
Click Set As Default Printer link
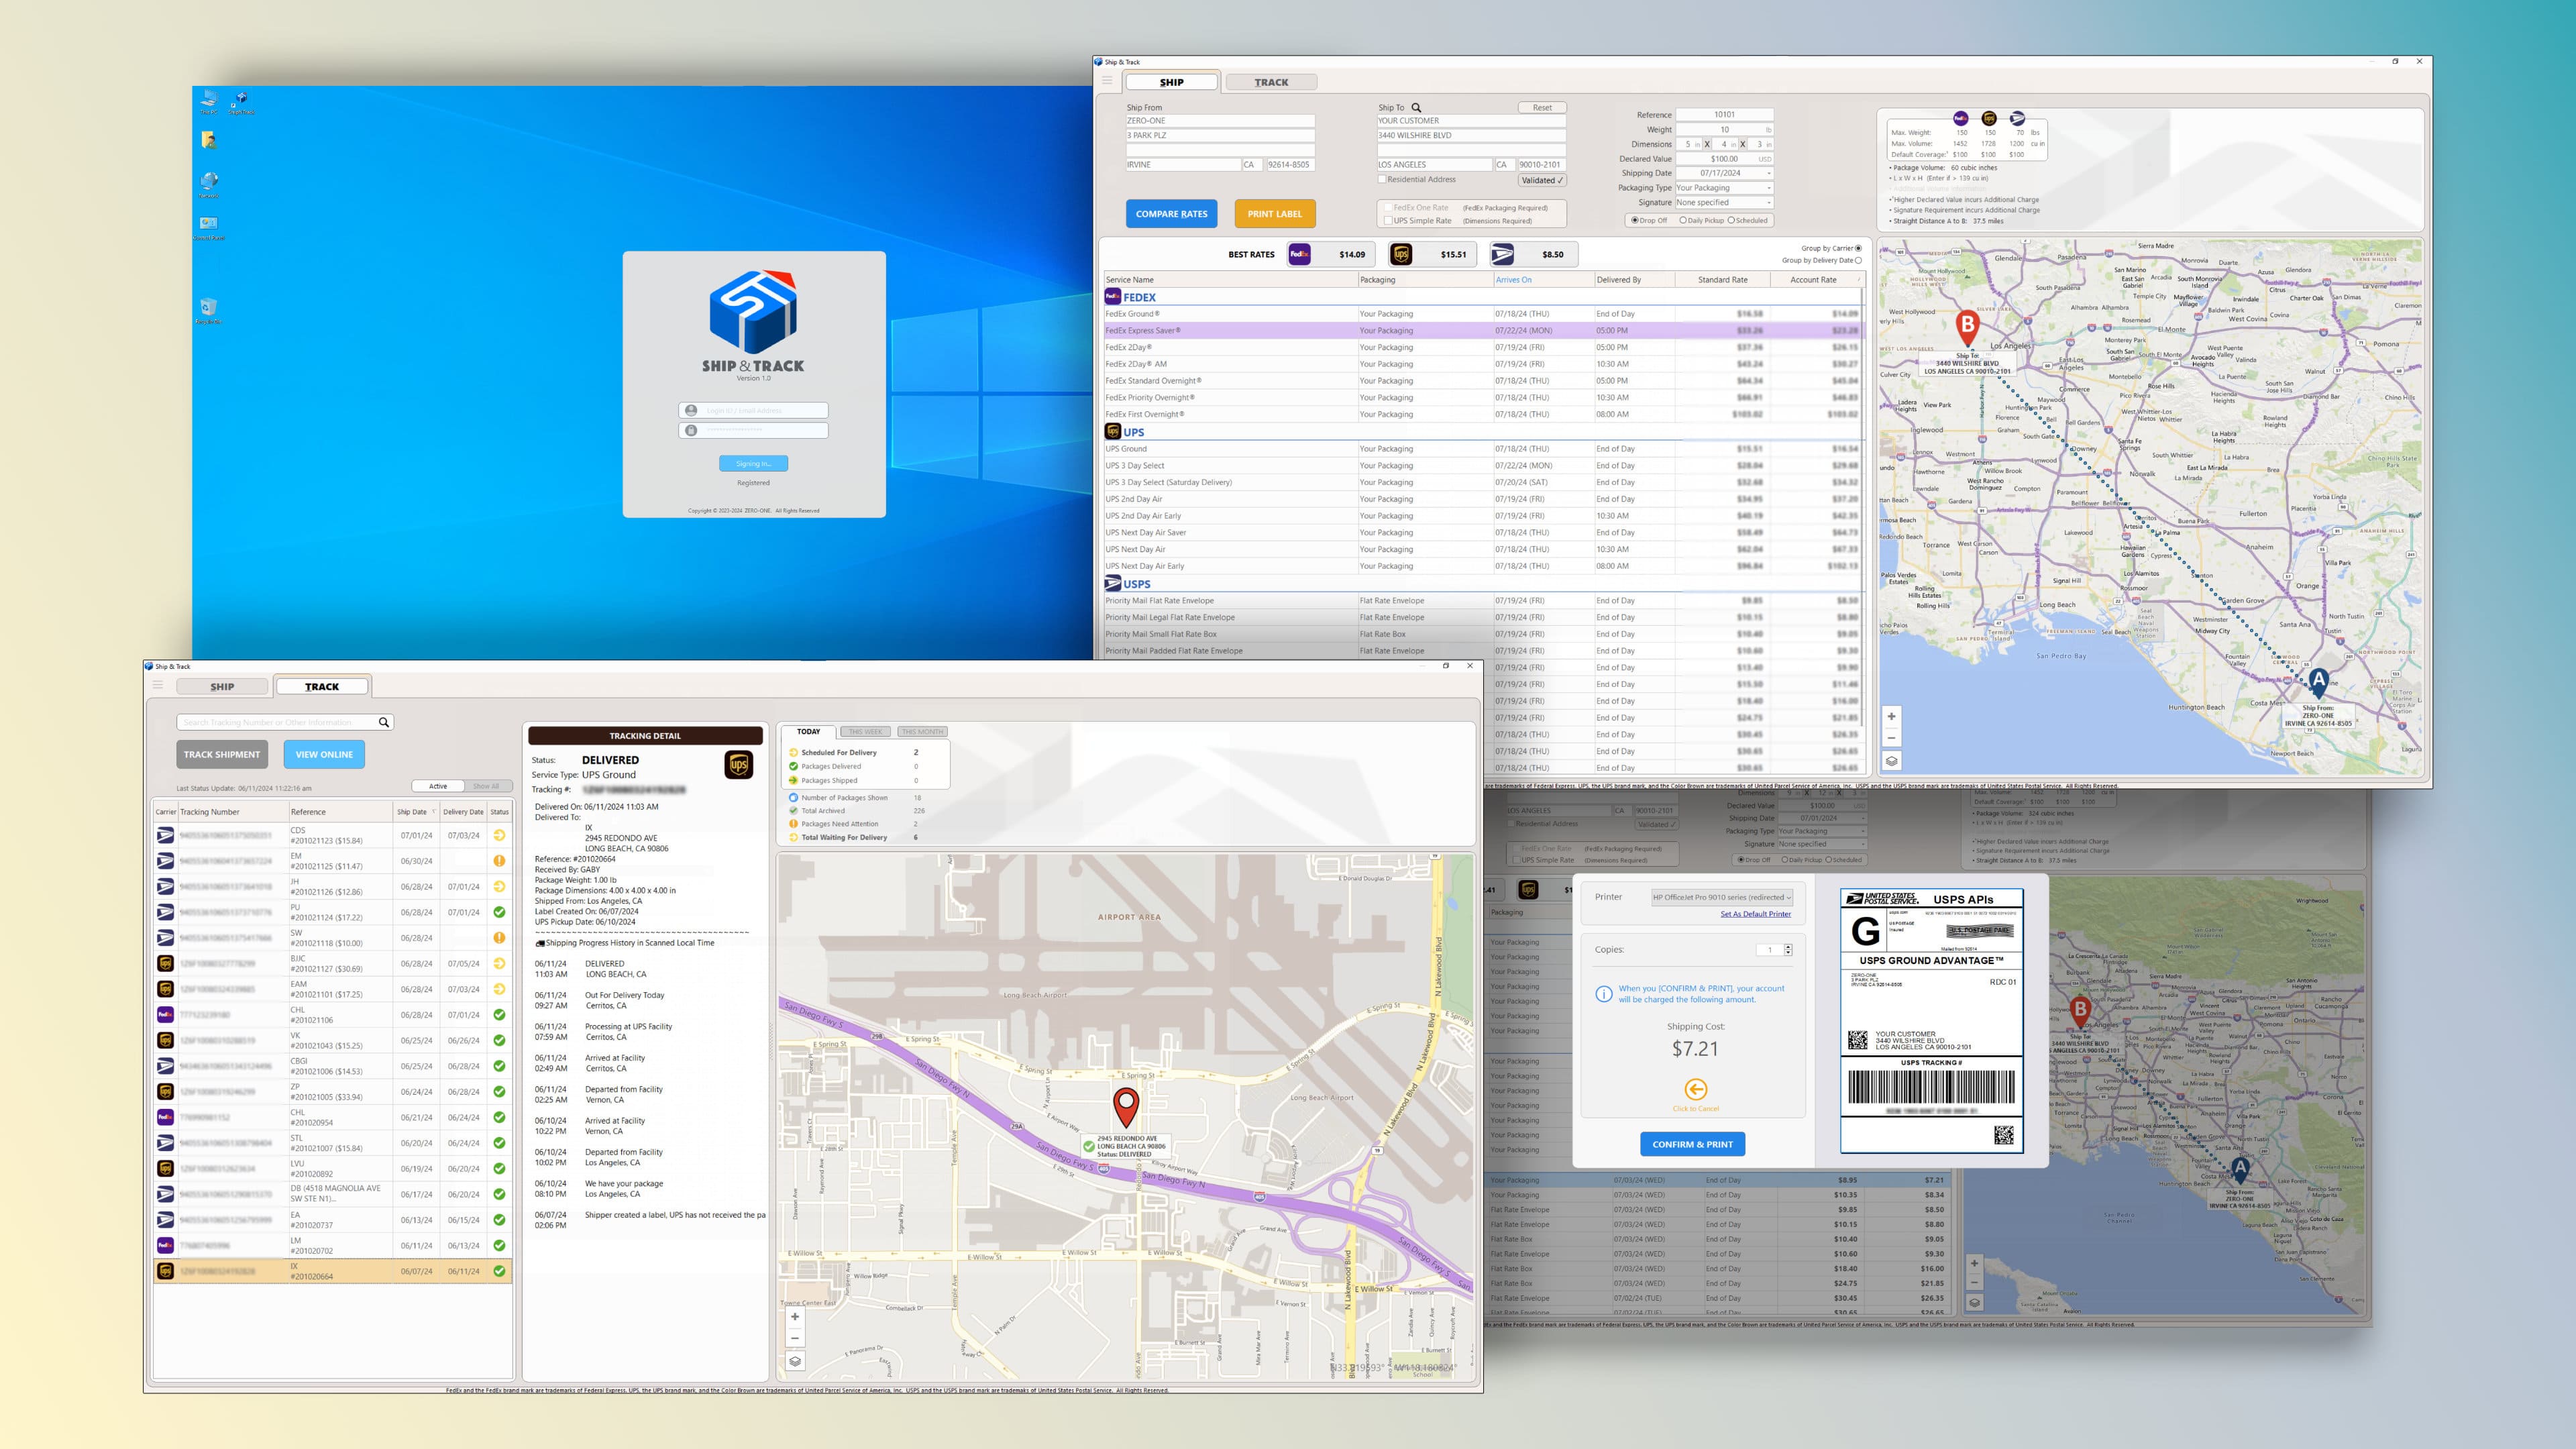pos(1755,914)
